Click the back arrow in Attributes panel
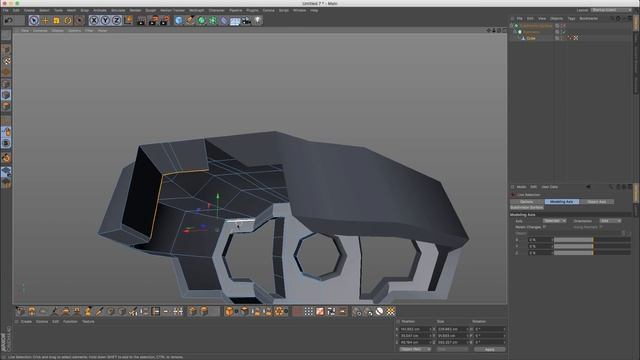The image size is (640, 360). click(x=588, y=187)
